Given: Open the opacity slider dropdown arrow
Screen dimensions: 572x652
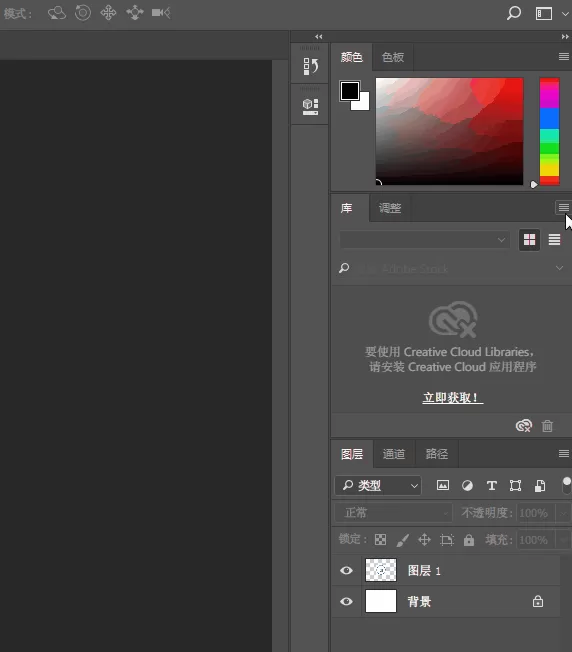Looking at the screenshot, I should click(563, 513).
